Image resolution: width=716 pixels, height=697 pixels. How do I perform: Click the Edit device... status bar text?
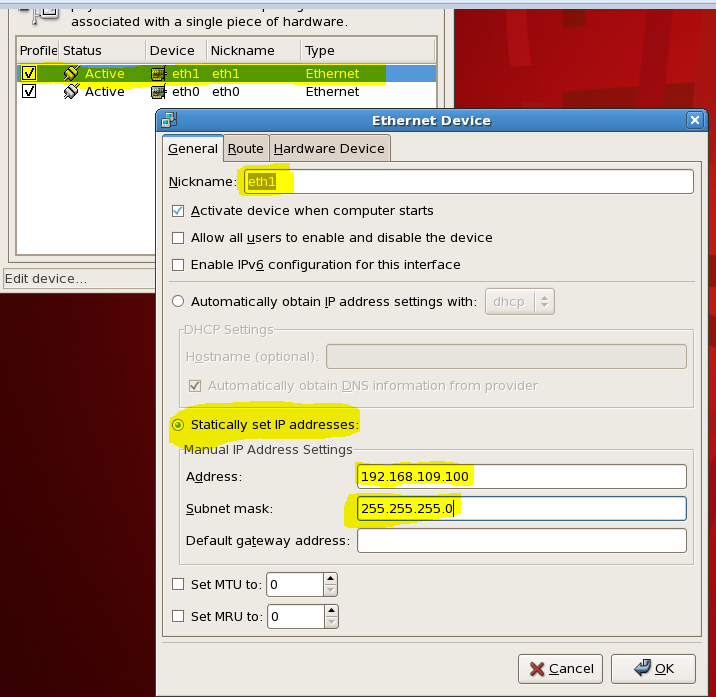click(46, 279)
